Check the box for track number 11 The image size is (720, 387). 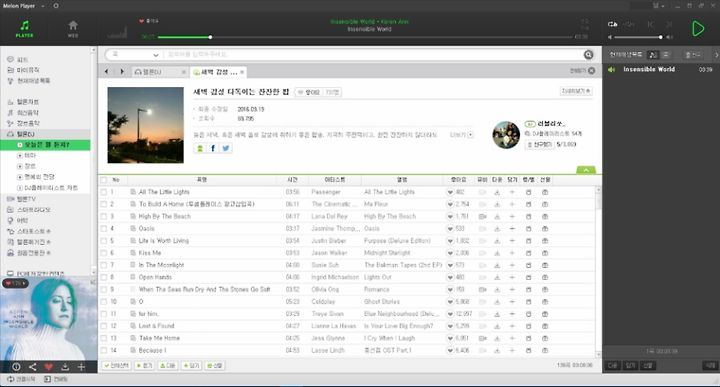[x=104, y=314]
